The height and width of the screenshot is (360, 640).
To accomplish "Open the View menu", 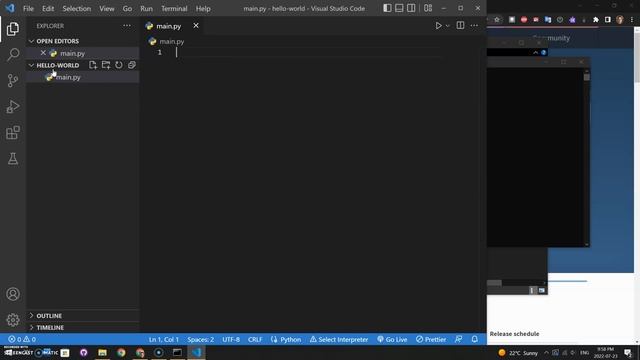I will 107,8.
